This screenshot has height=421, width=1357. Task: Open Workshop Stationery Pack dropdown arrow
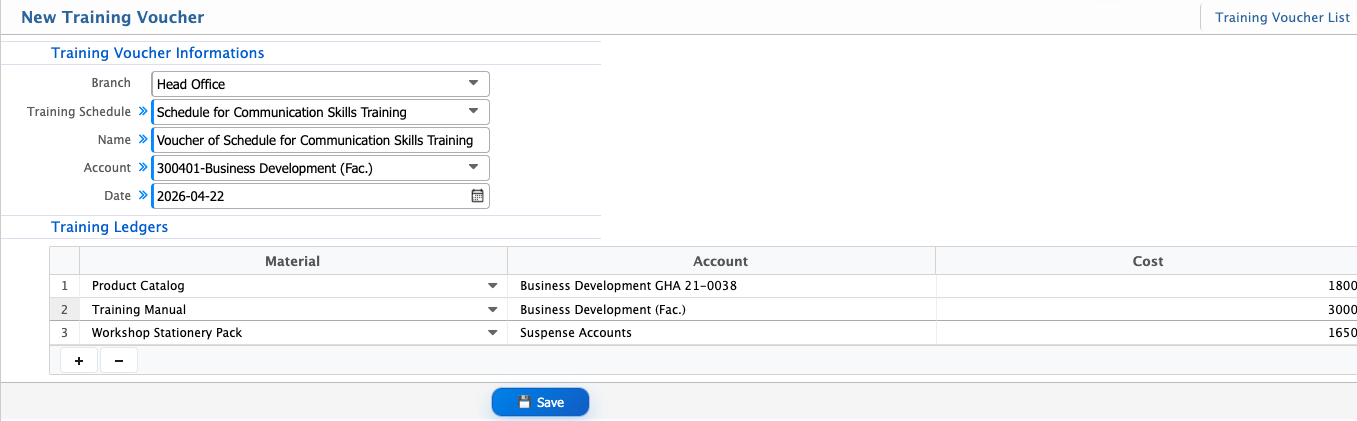point(492,333)
